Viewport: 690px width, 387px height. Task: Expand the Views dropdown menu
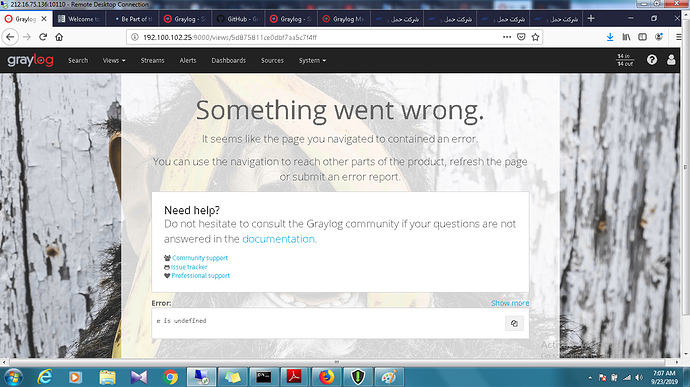pyautogui.click(x=114, y=60)
